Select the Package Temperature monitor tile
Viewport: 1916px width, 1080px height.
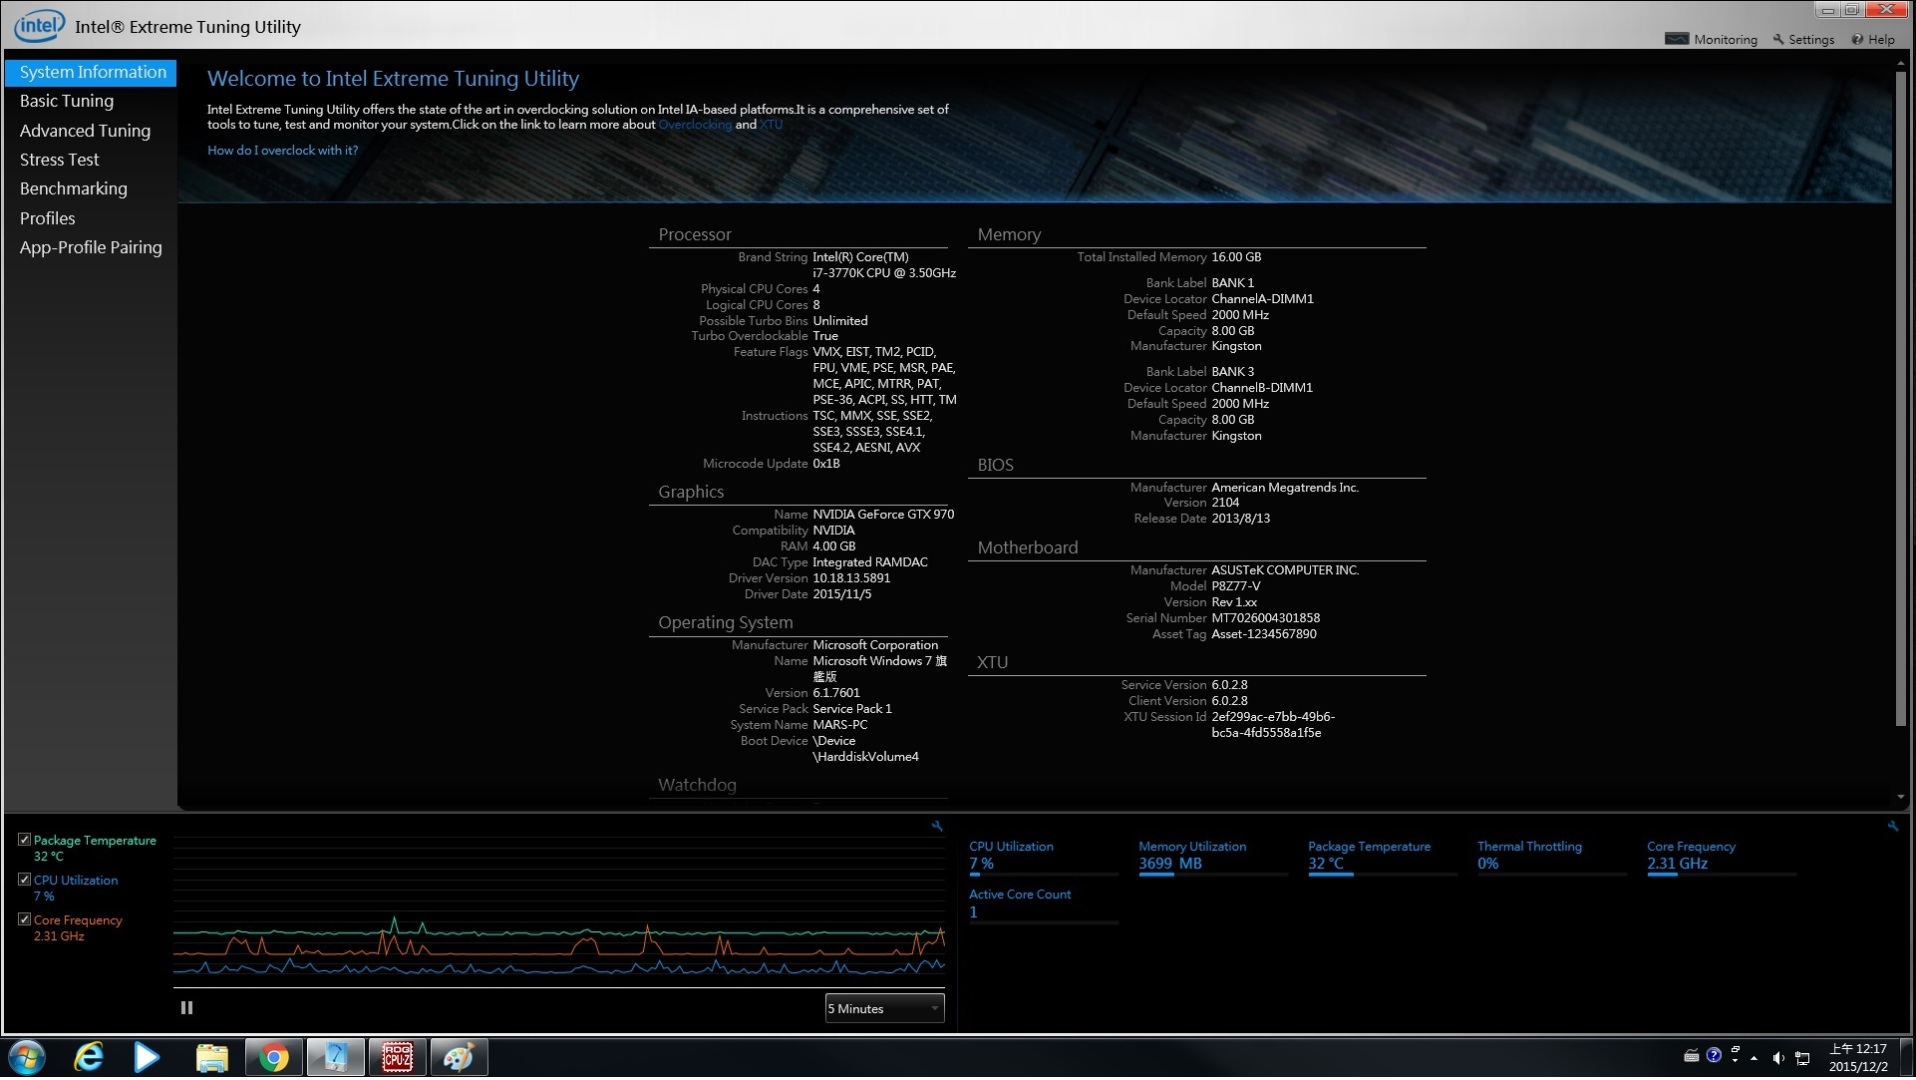click(1382, 856)
